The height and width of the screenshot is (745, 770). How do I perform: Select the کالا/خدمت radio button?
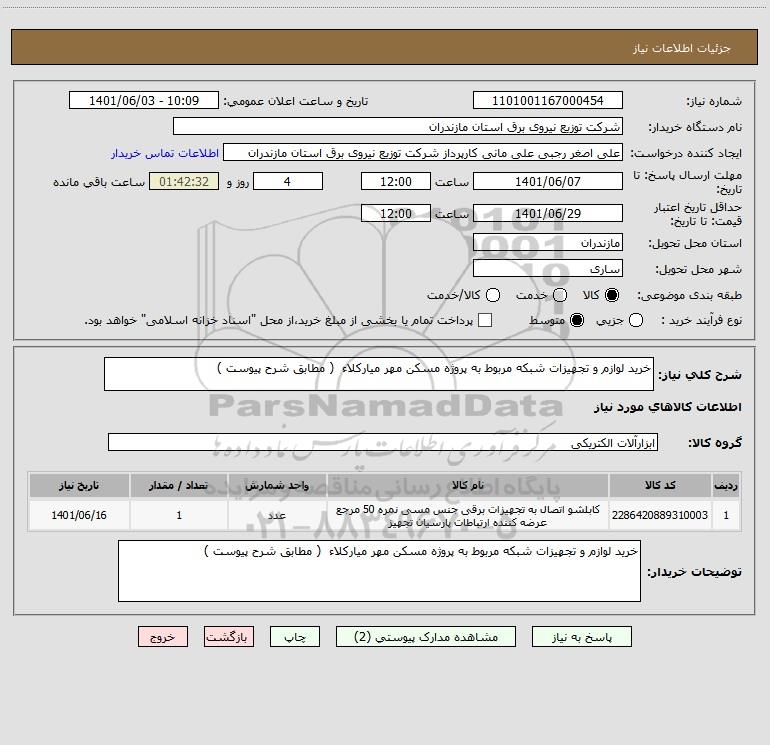pos(493,295)
